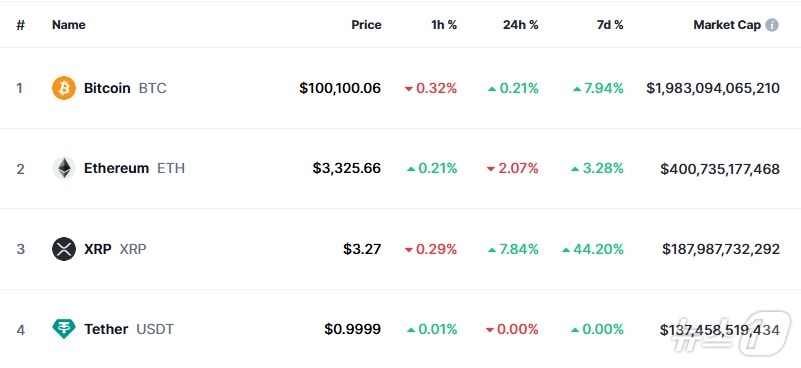Click Ethereum's red 24h down arrow
The width and height of the screenshot is (801, 368).
pyautogui.click(x=491, y=169)
